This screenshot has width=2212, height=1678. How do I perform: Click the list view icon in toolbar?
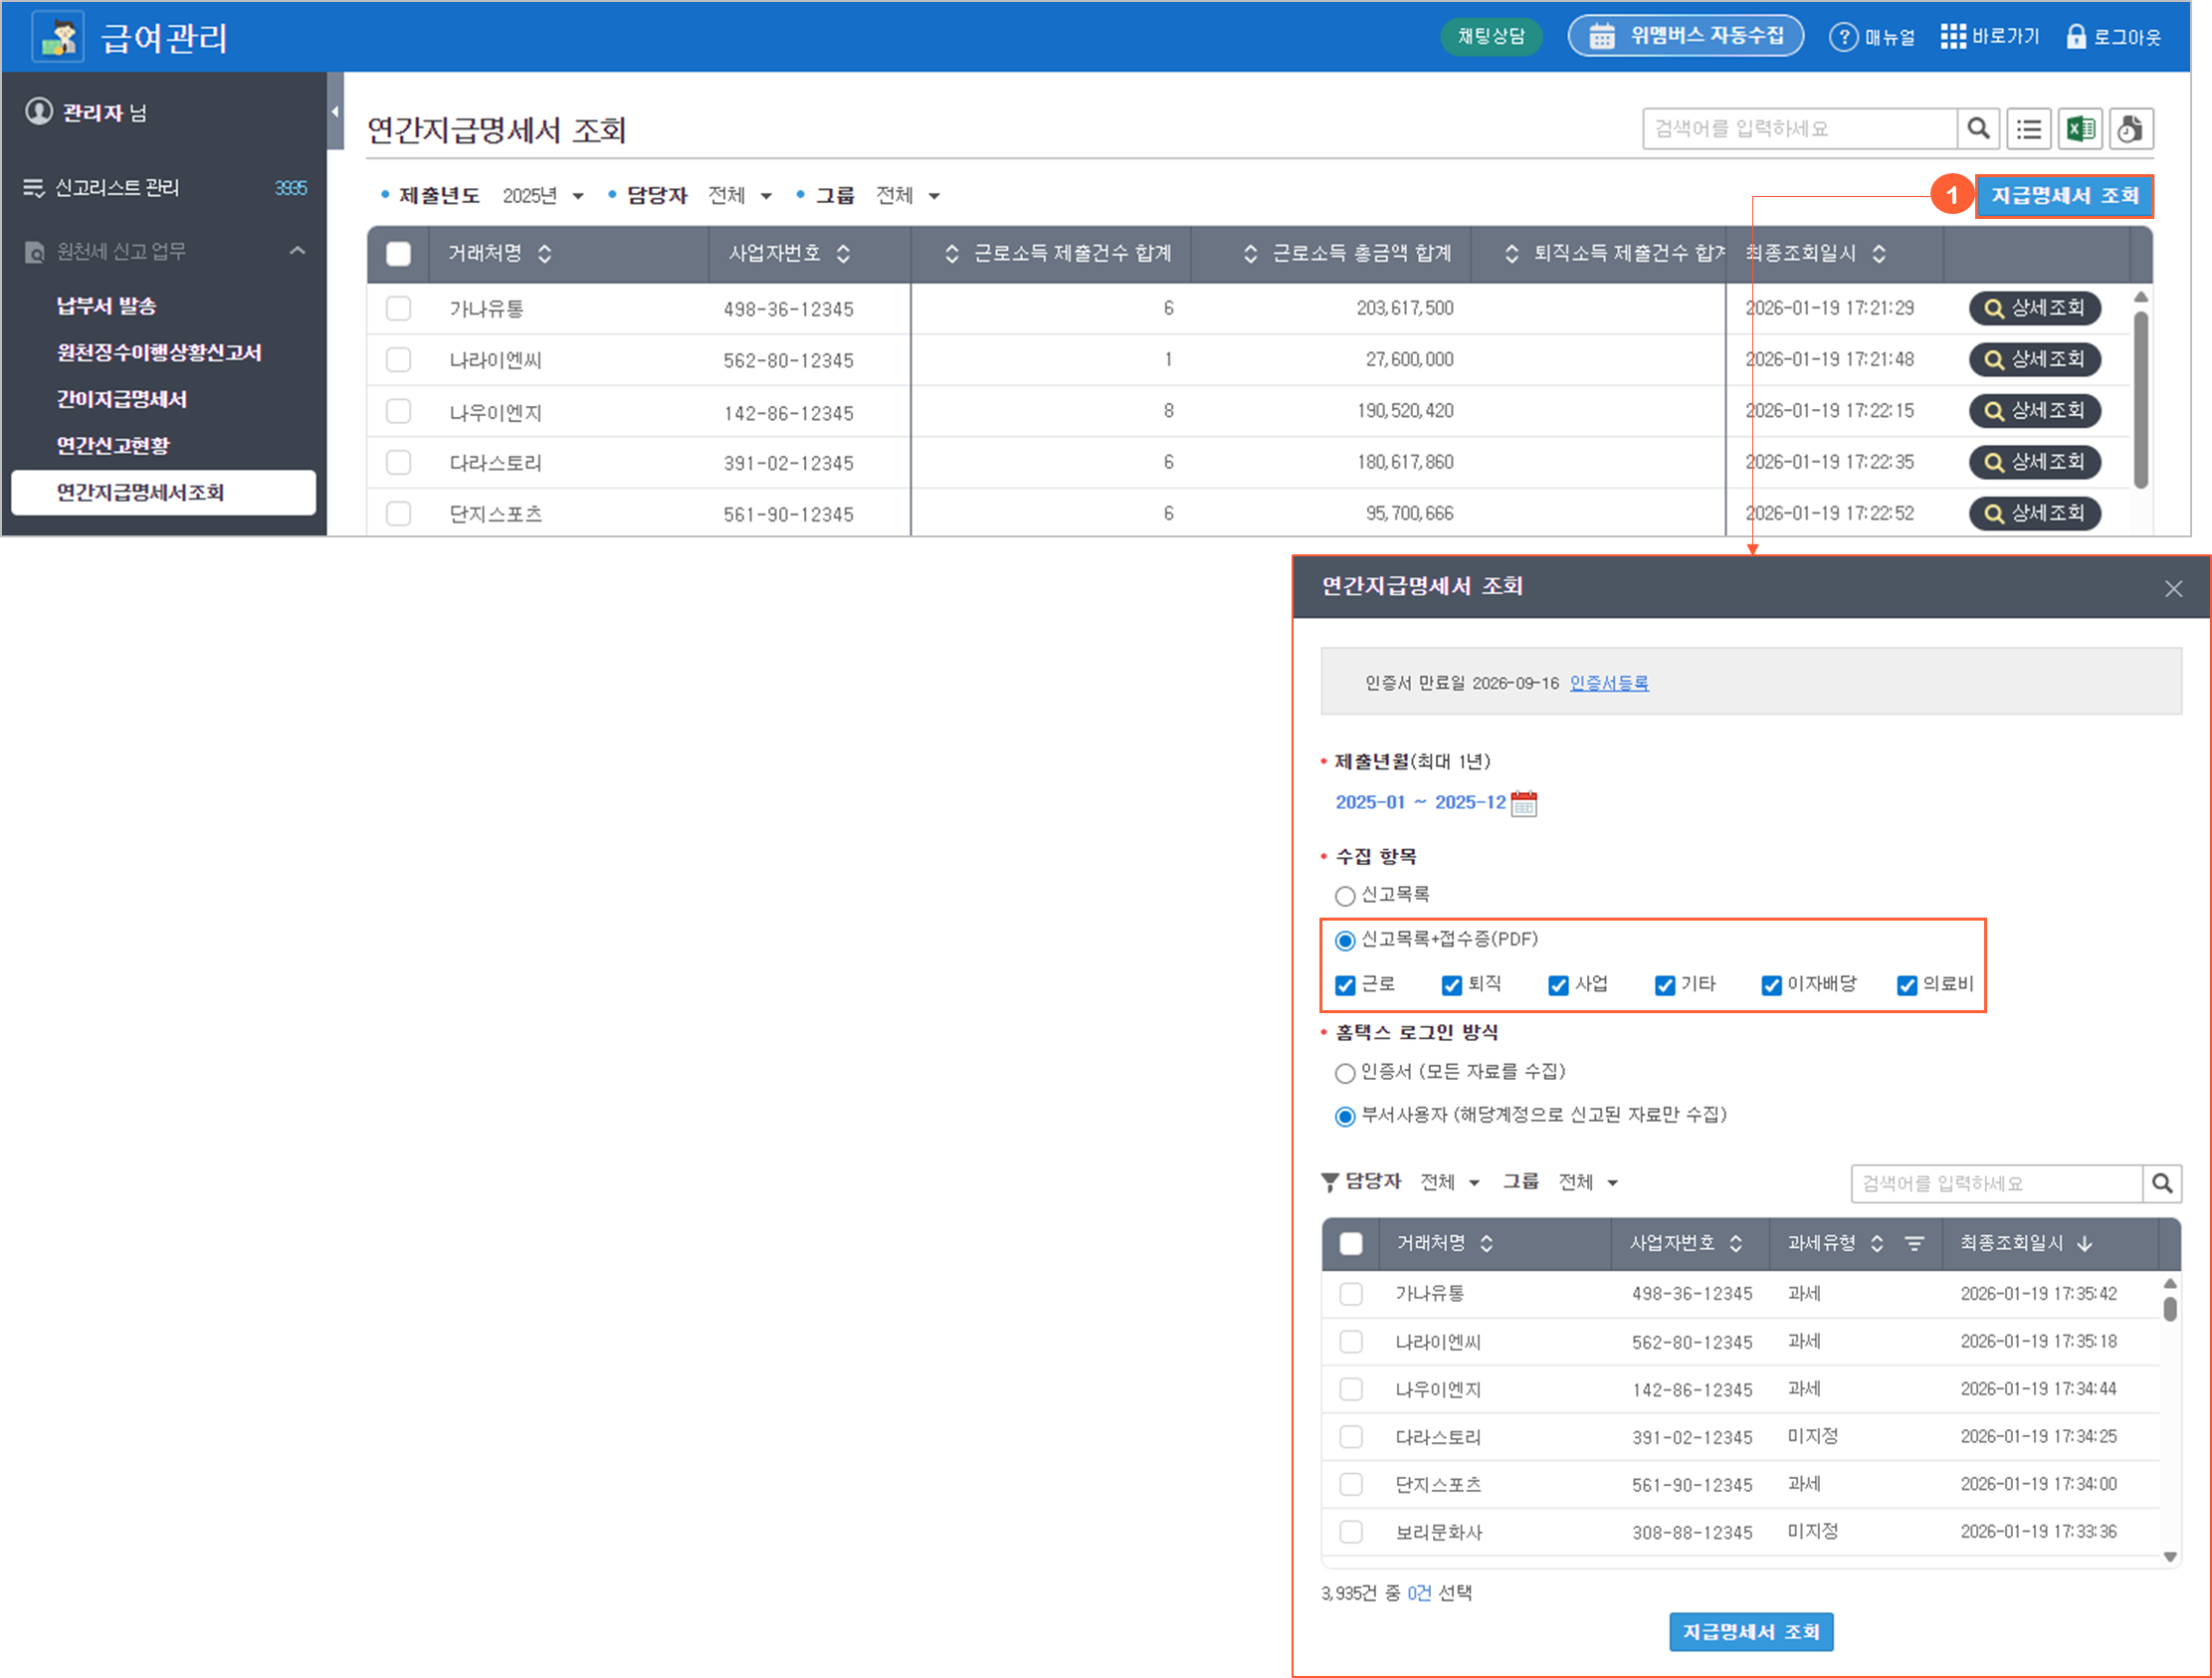[2029, 129]
